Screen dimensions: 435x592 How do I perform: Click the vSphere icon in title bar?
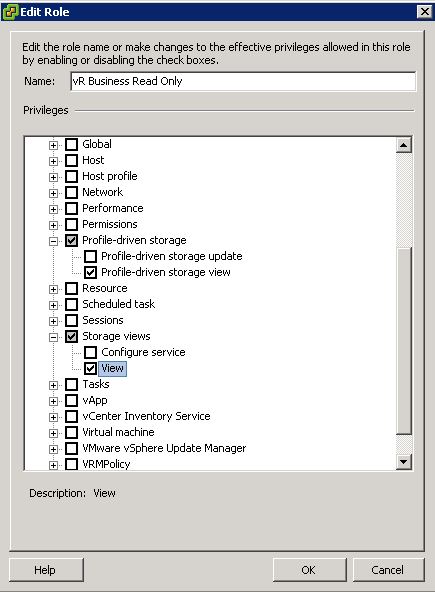pos(10,12)
